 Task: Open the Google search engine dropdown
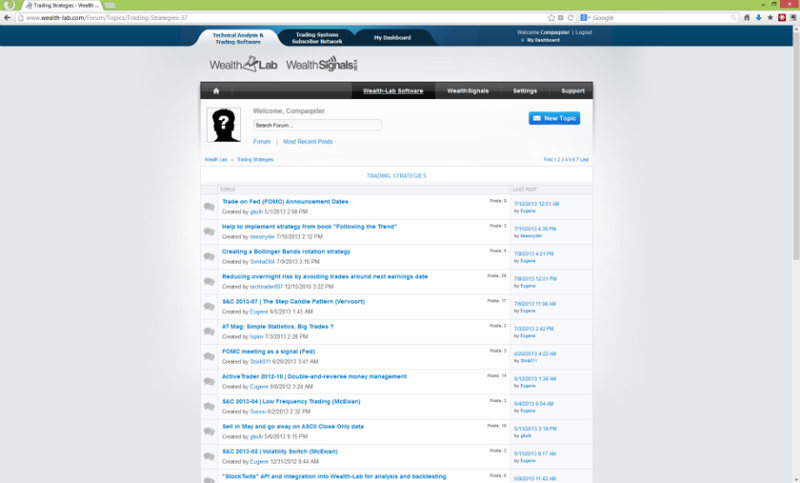[585, 18]
